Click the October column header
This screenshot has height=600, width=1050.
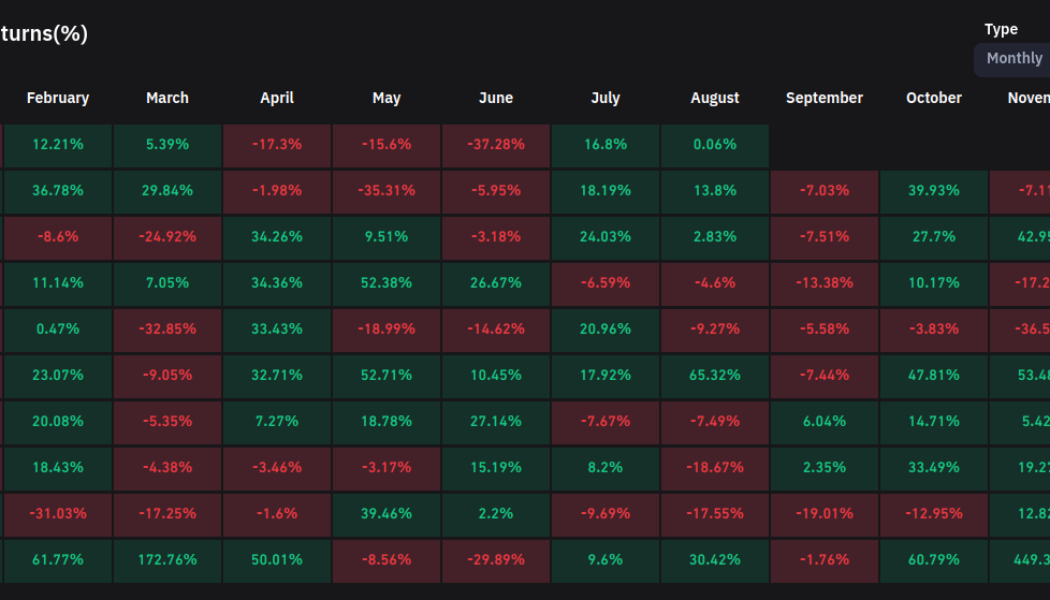934,97
